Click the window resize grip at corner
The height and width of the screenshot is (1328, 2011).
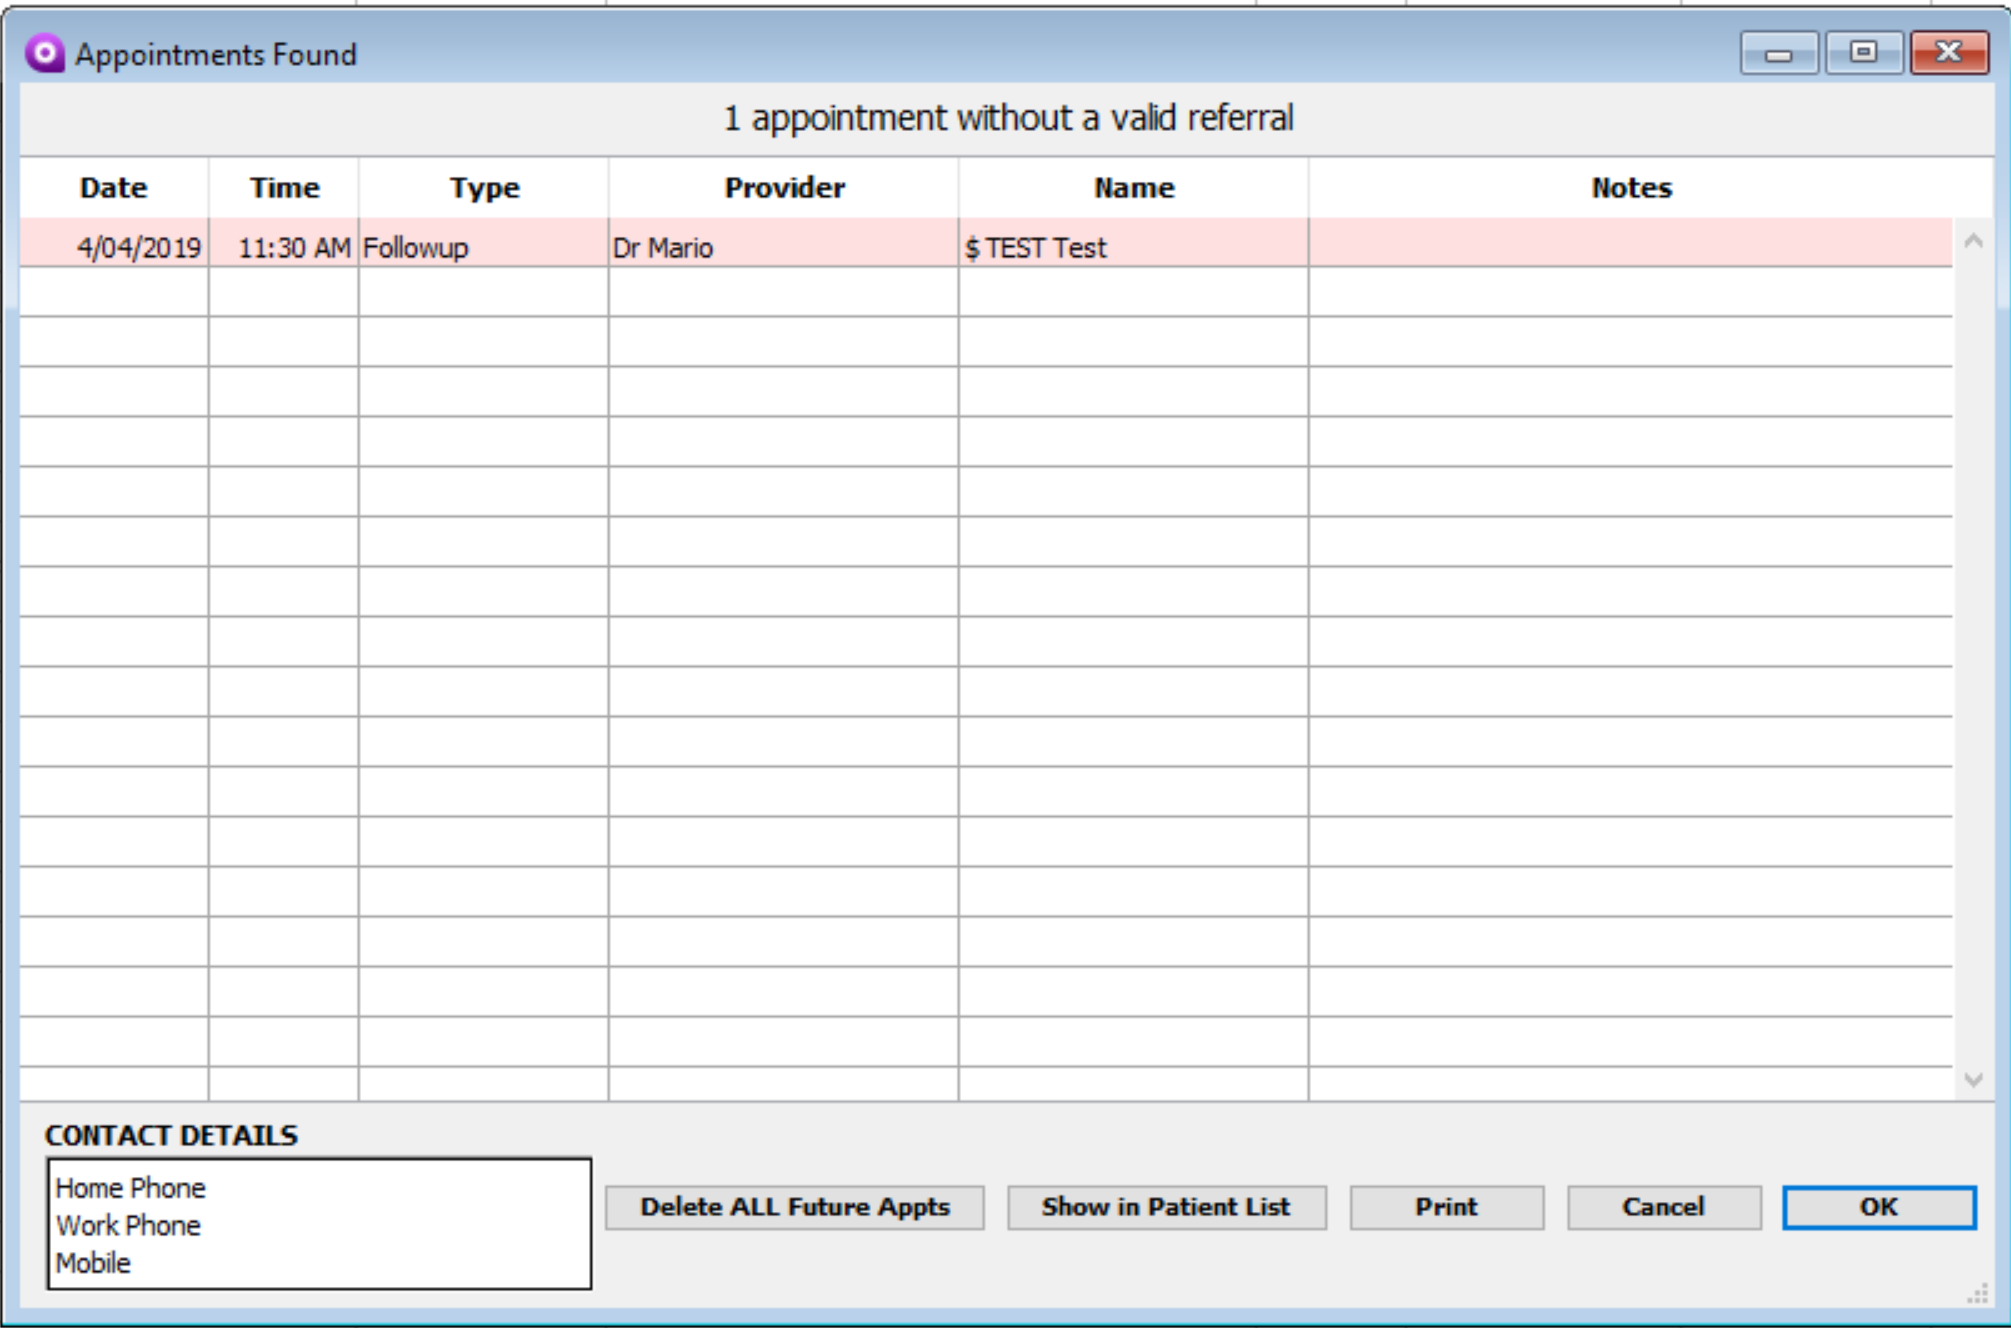coord(1977,1294)
